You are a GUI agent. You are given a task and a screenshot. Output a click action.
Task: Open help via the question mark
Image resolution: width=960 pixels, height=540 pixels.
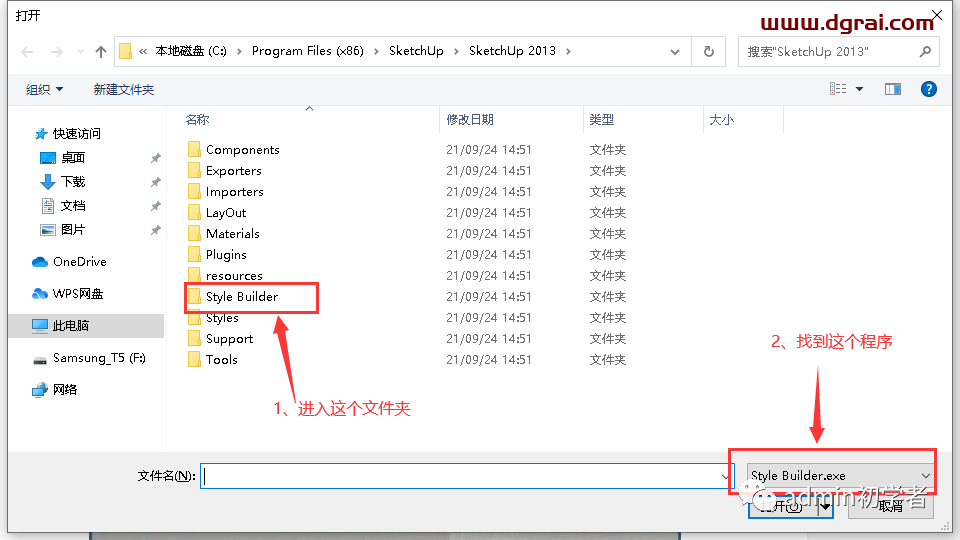929,89
